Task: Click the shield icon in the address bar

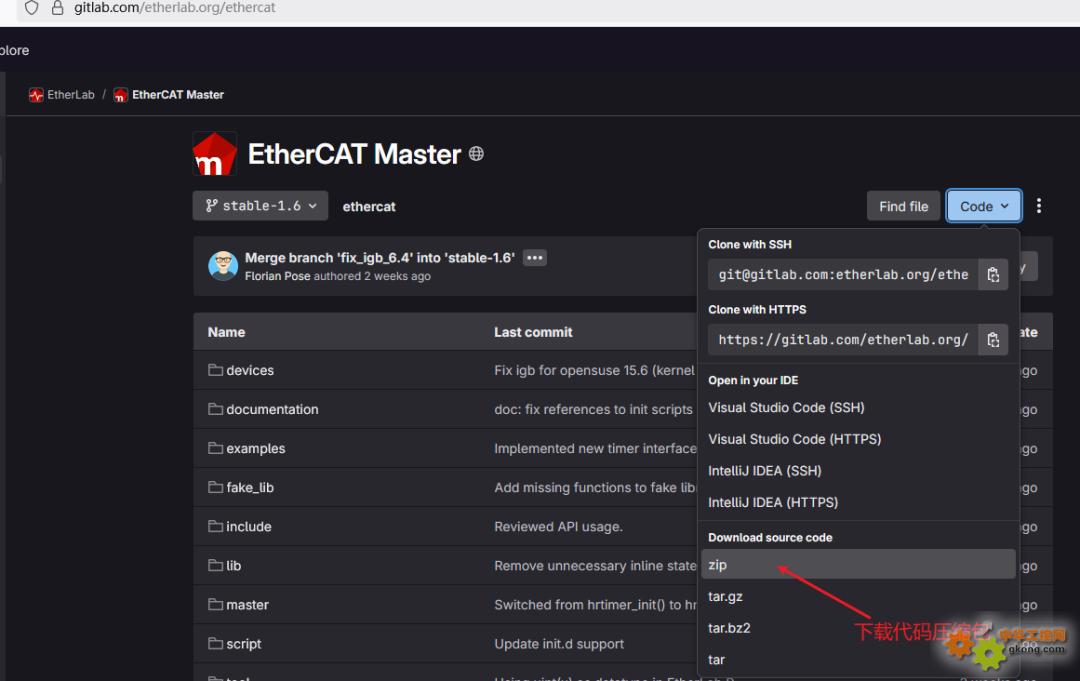Action: point(32,8)
